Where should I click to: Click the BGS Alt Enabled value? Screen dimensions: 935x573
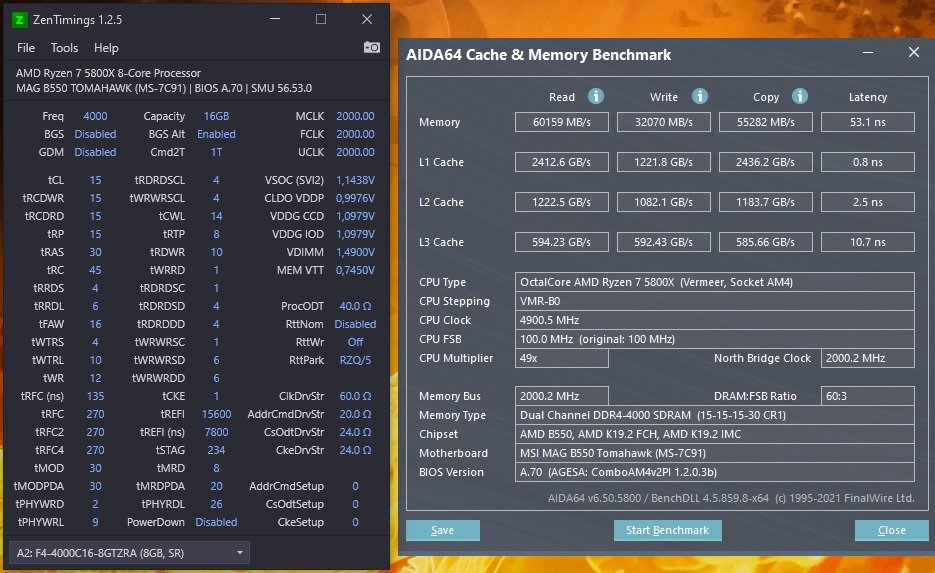click(216, 134)
